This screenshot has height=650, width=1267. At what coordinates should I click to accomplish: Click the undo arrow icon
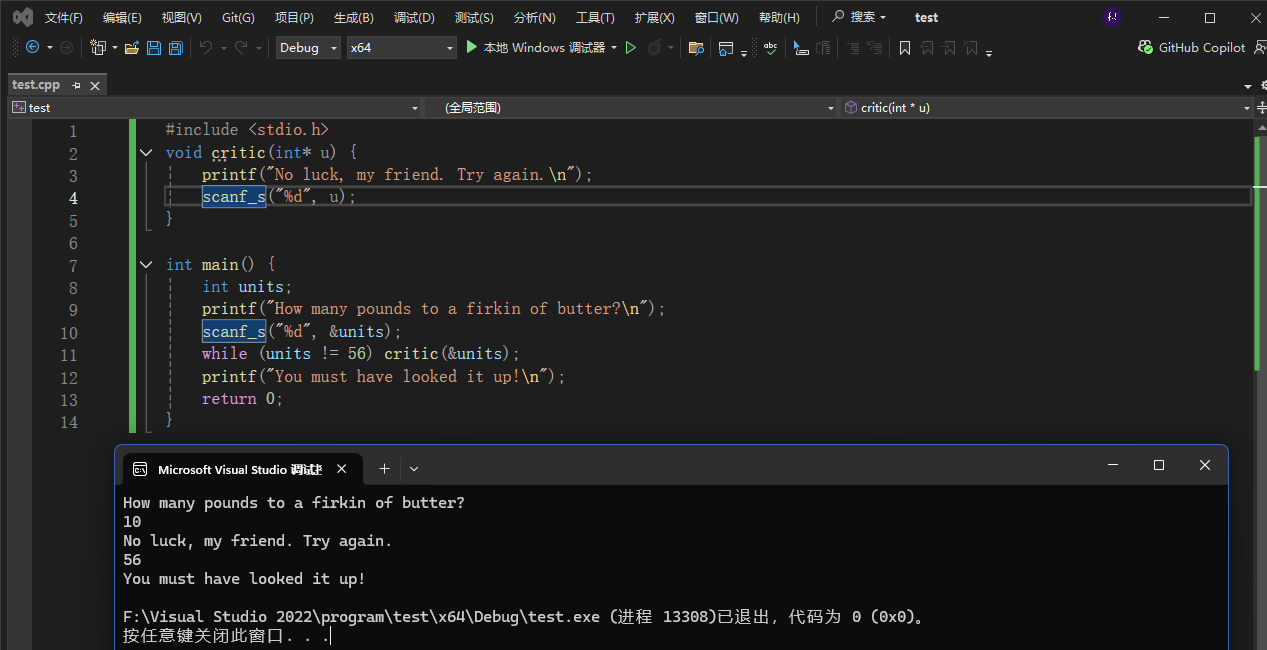pos(206,47)
